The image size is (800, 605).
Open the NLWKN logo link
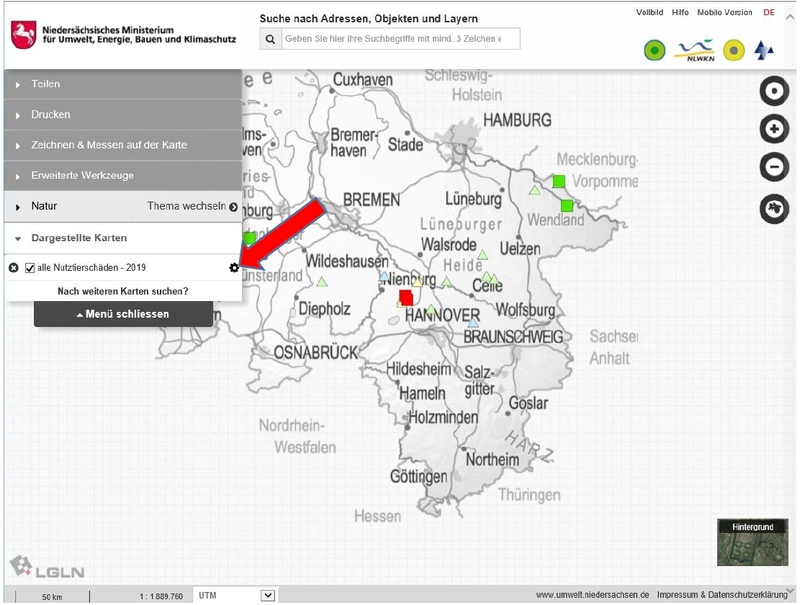click(694, 49)
